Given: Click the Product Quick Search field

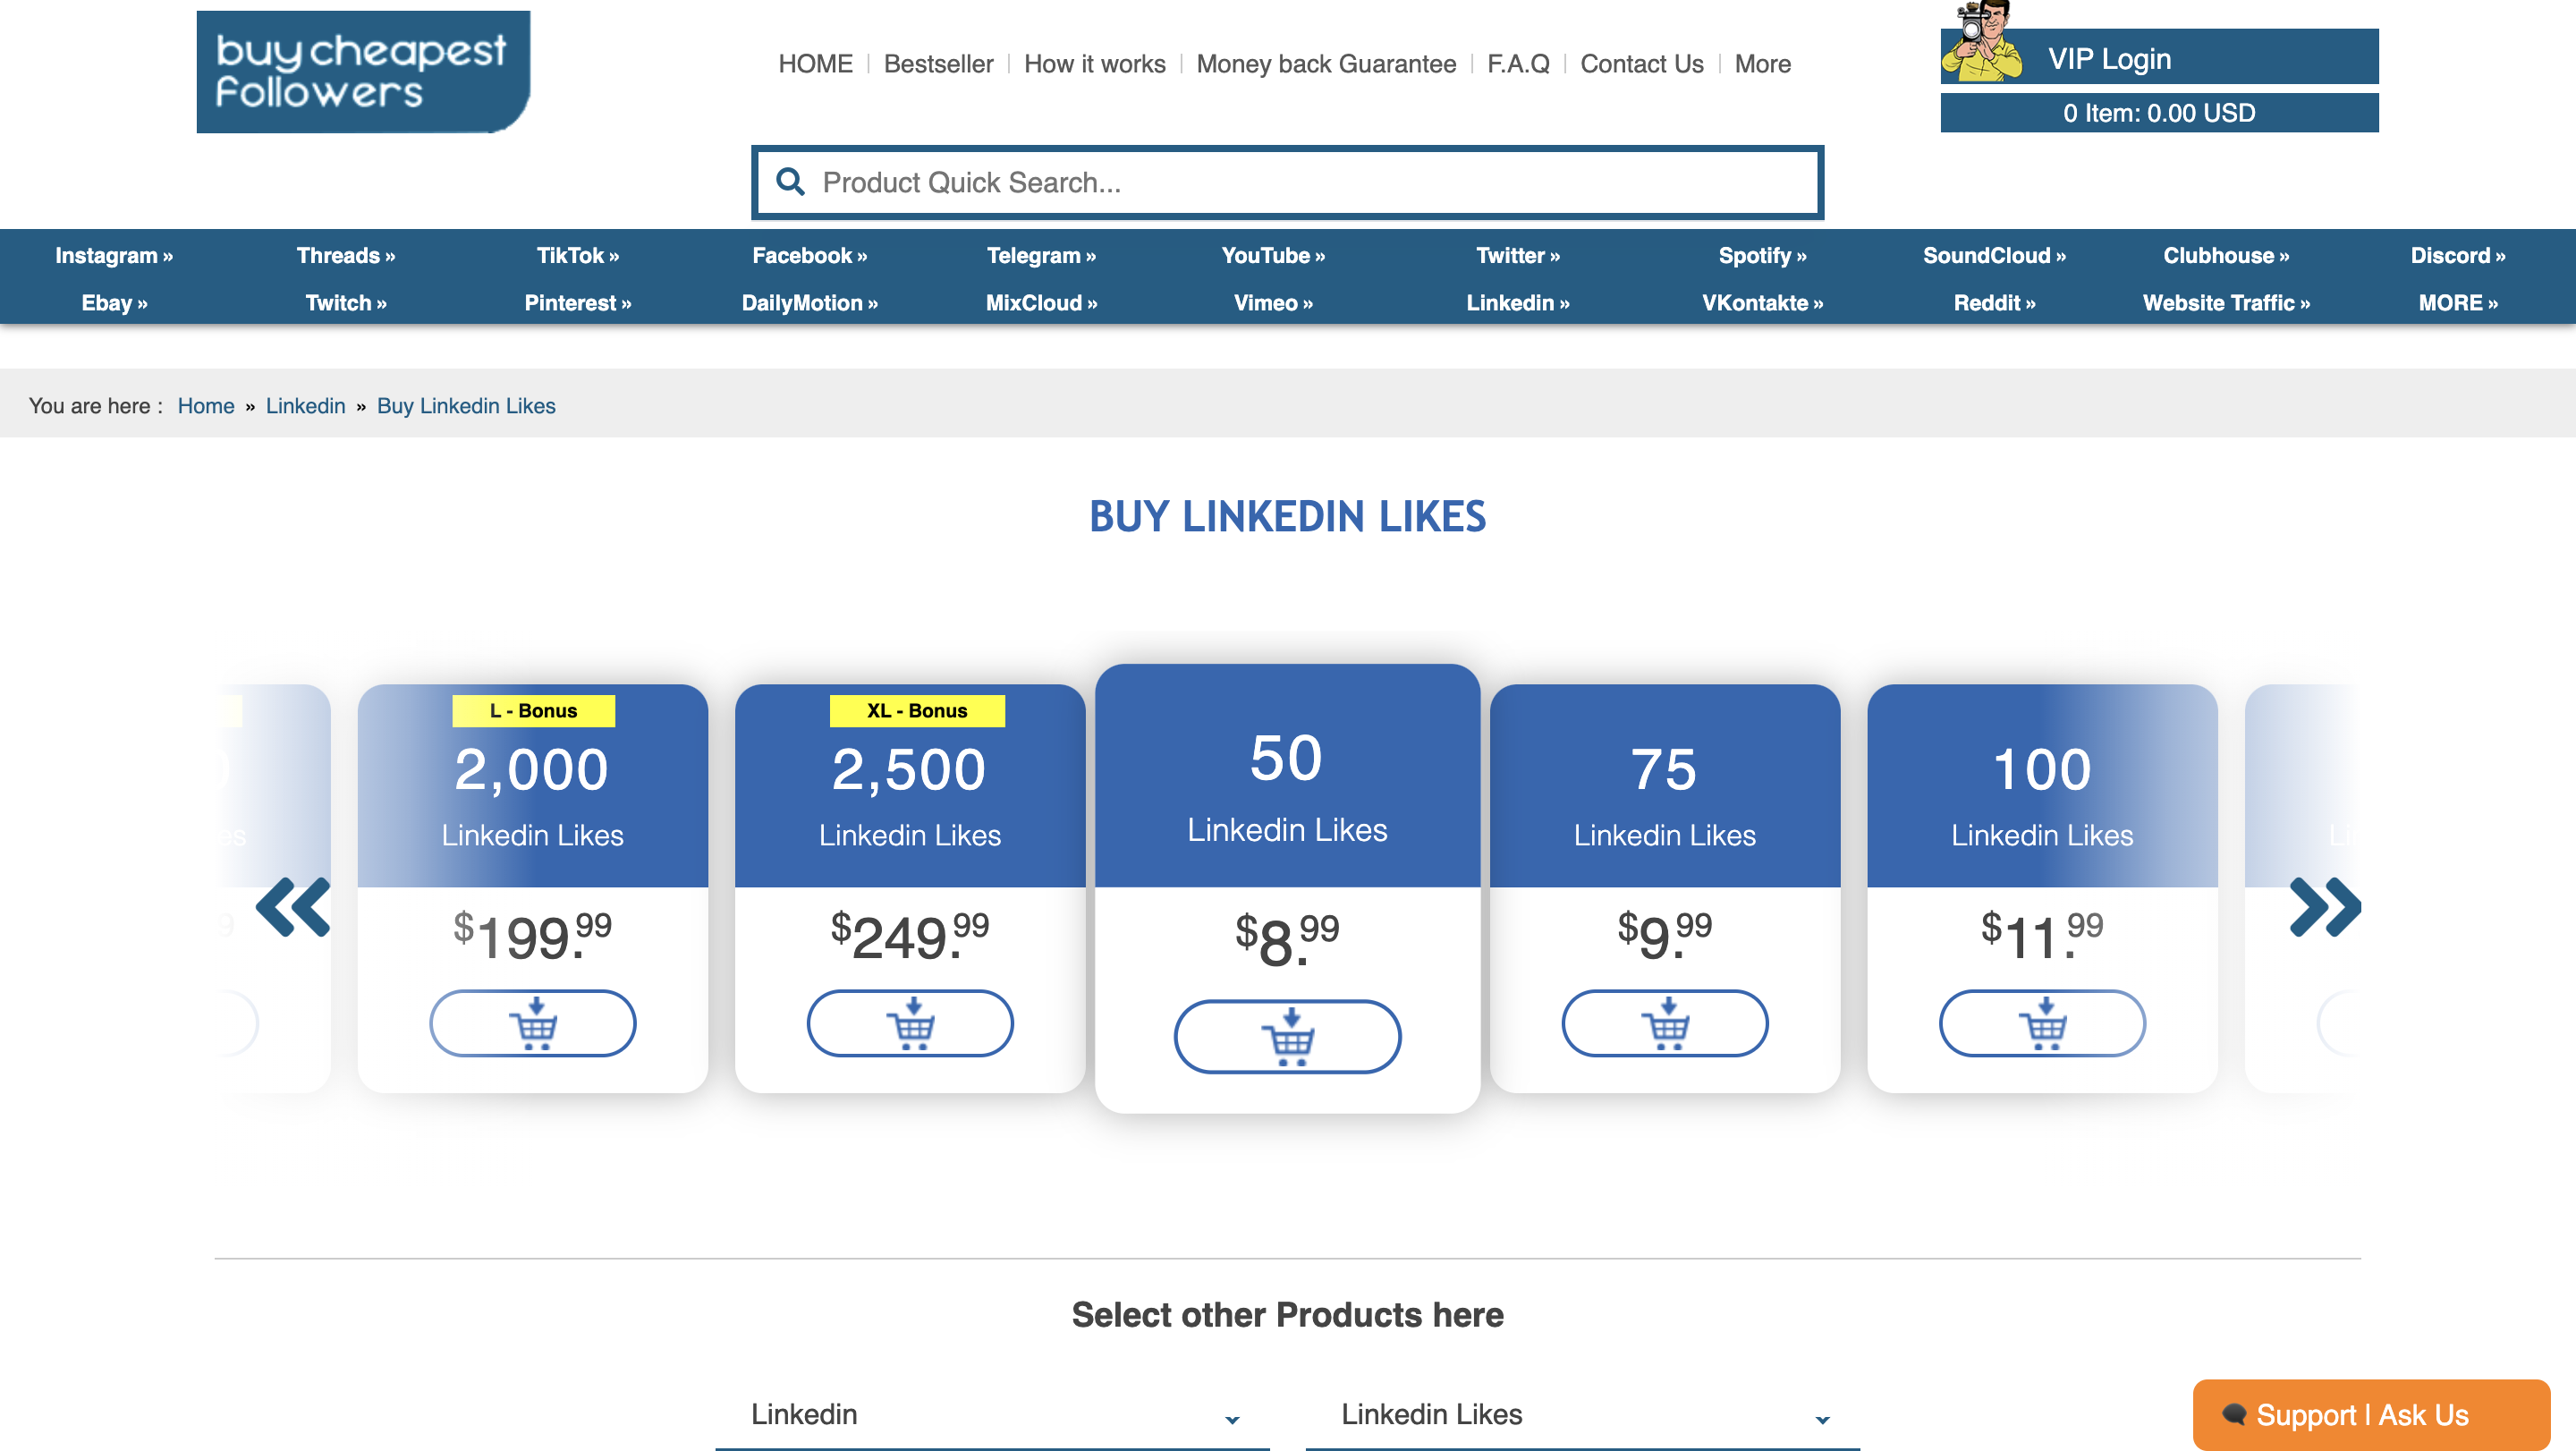Looking at the screenshot, I should [1287, 182].
